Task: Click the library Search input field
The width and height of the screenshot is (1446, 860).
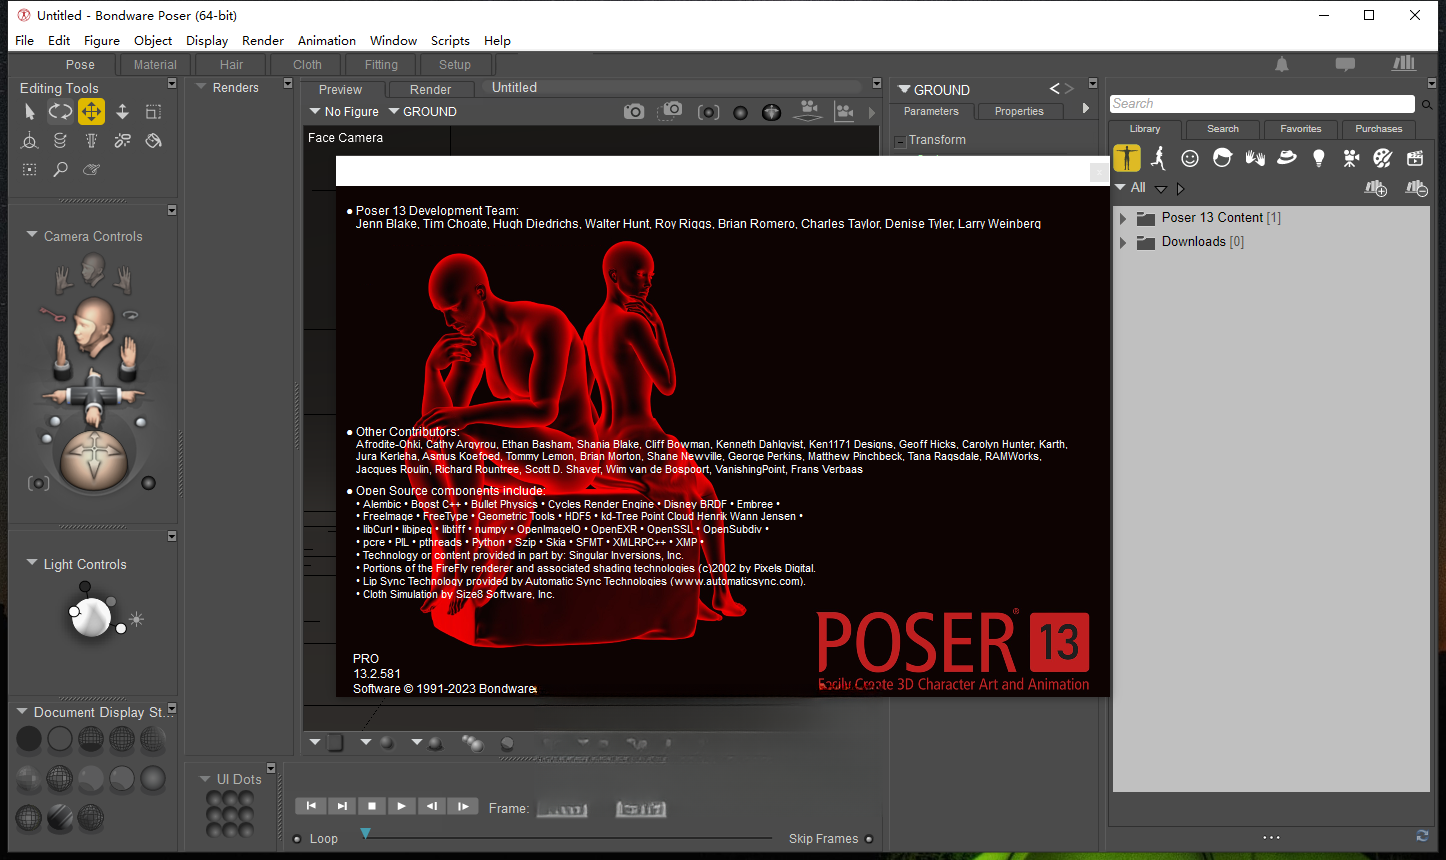Action: tap(1262, 104)
